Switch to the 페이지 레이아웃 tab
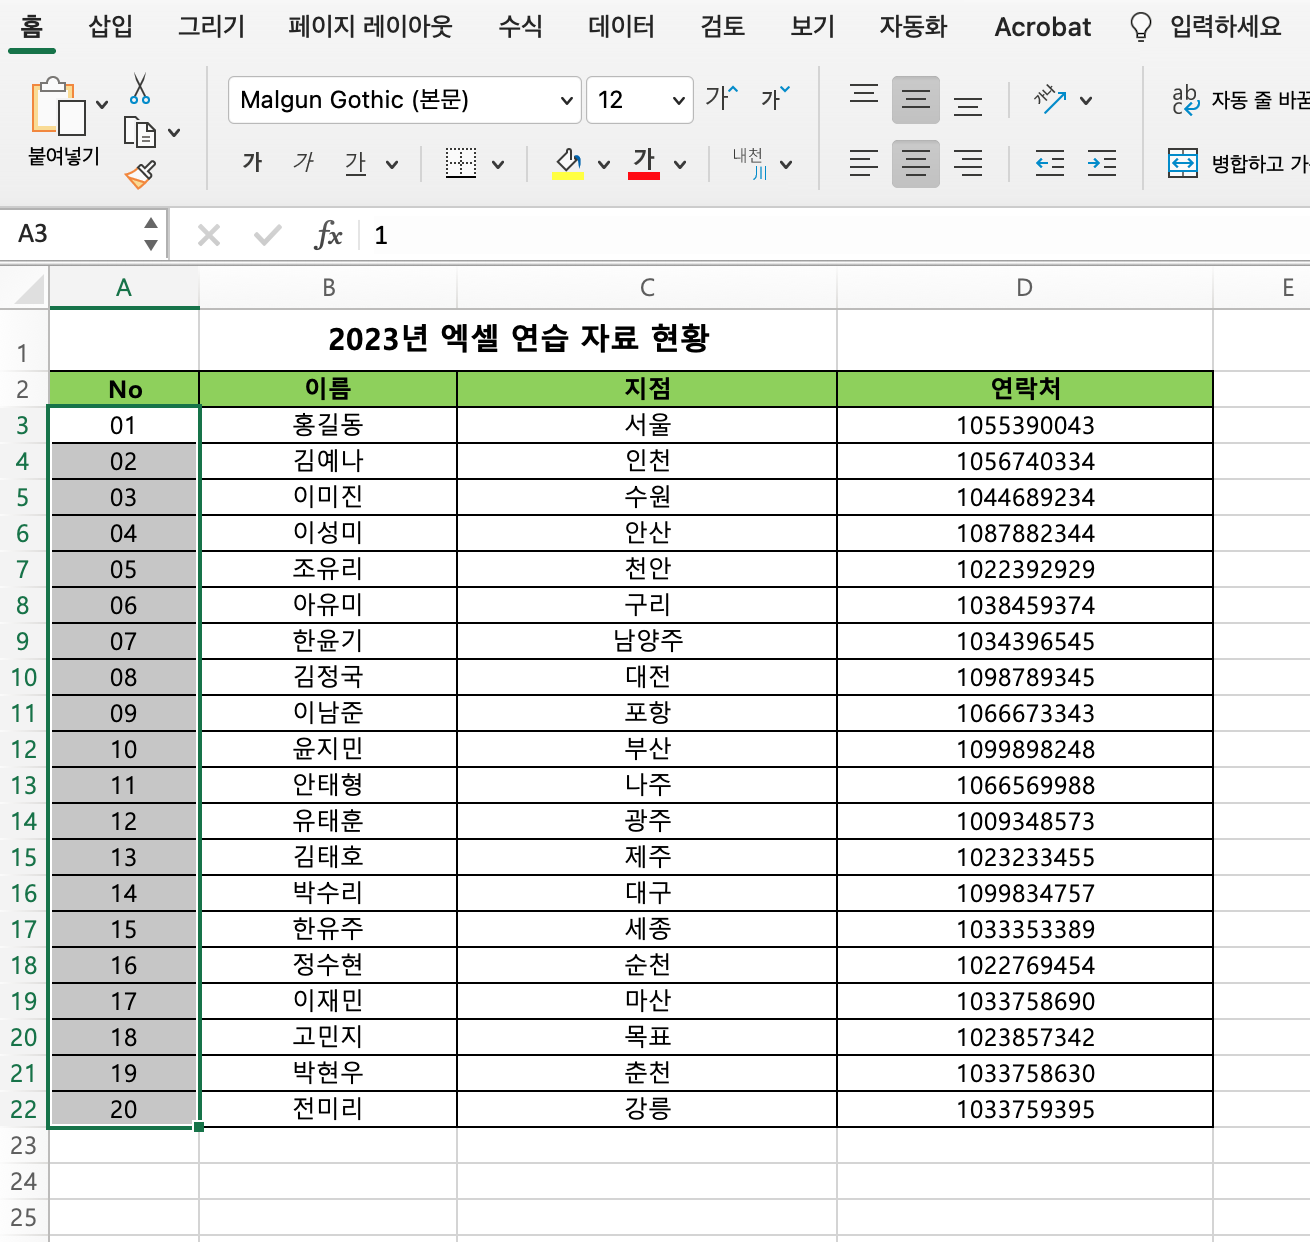Screen dimensions: 1310x1242 coord(371,26)
